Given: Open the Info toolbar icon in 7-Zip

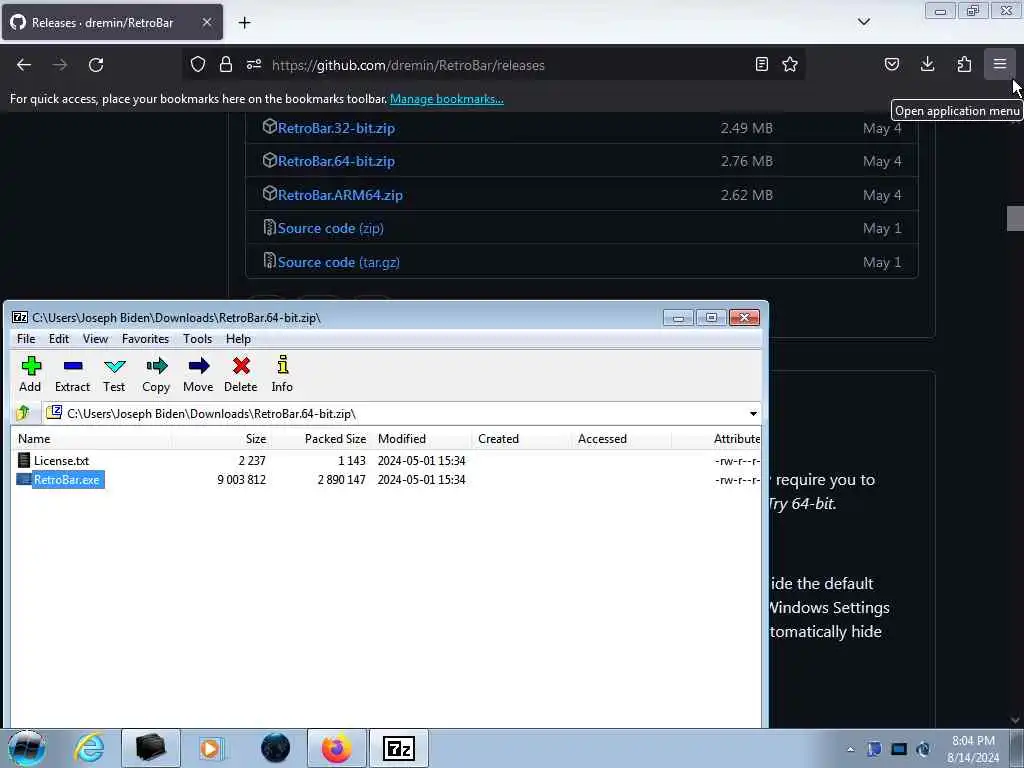Looking at the screenshot, I should (x=282, y=374).
